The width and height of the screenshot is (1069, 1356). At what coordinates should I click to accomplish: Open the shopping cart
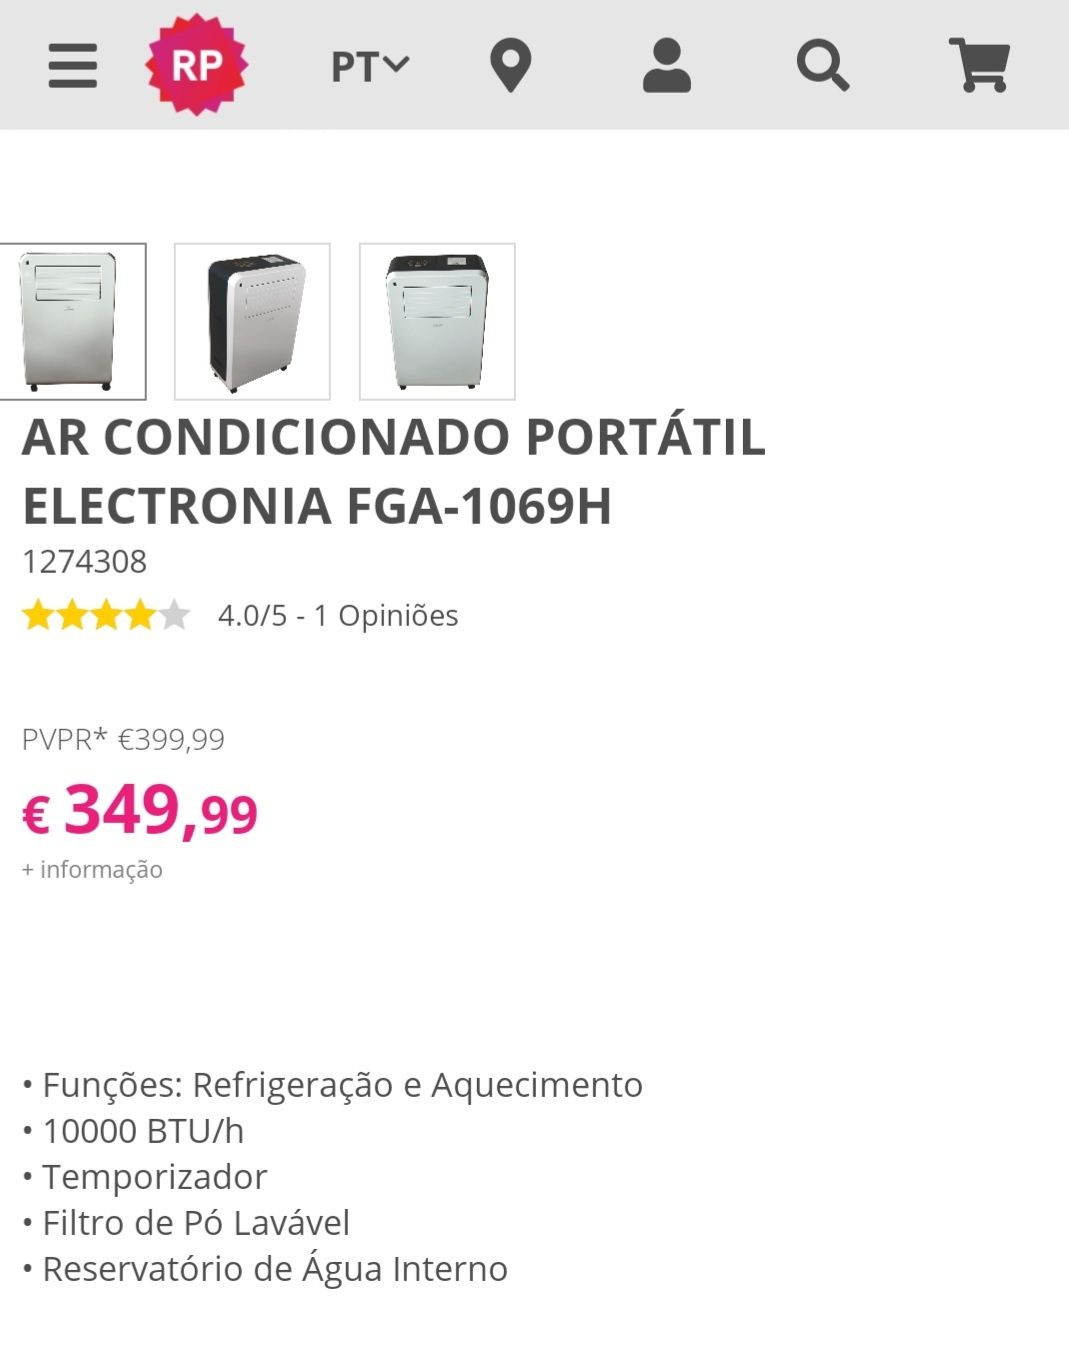[979, 66]
